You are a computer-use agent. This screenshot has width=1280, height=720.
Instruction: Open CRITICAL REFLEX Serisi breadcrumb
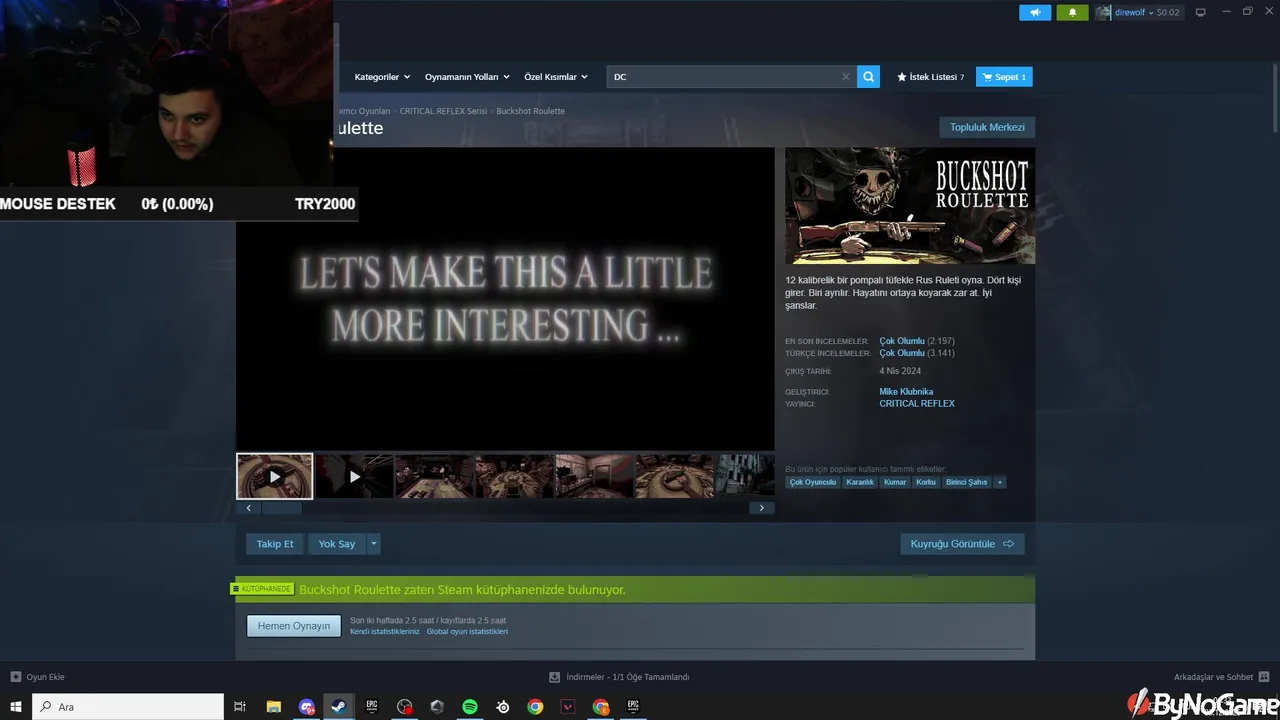[443, 111]
